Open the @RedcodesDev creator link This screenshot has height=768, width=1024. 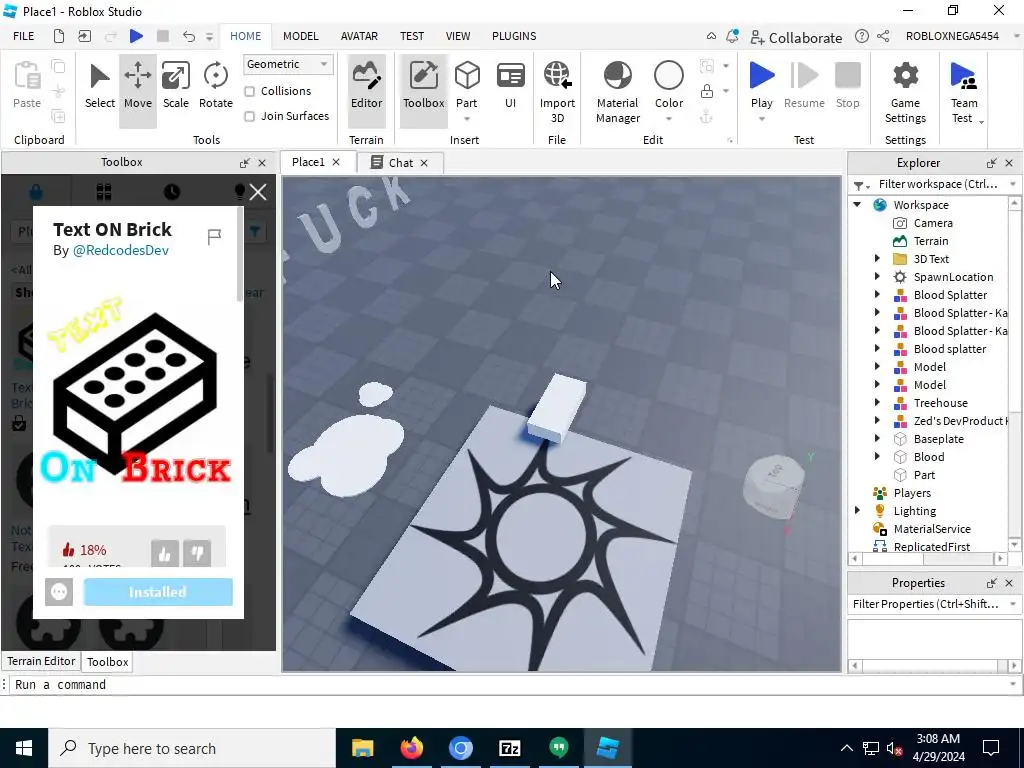(x=121, y=251)
